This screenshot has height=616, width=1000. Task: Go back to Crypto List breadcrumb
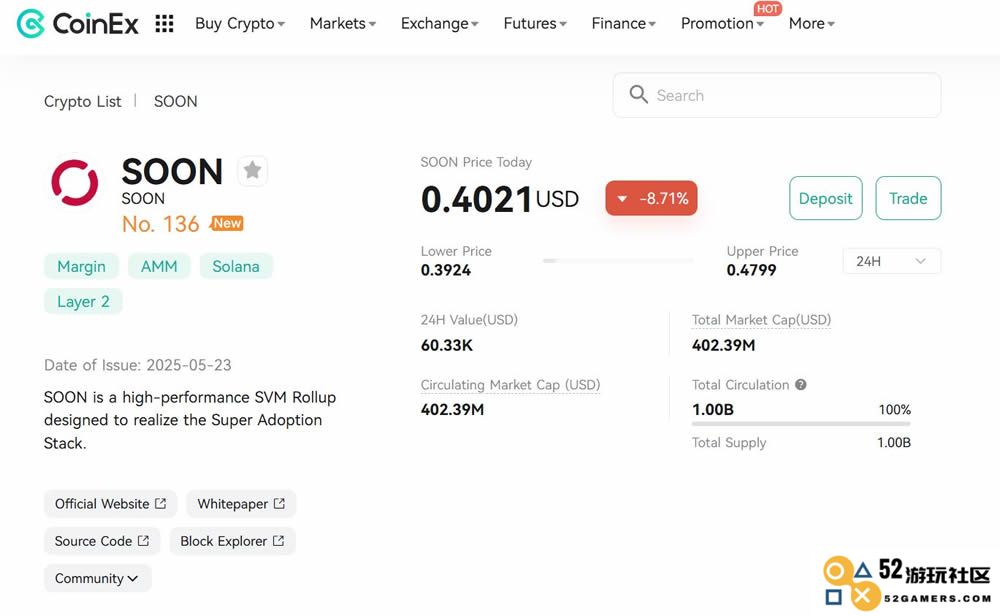82,101
